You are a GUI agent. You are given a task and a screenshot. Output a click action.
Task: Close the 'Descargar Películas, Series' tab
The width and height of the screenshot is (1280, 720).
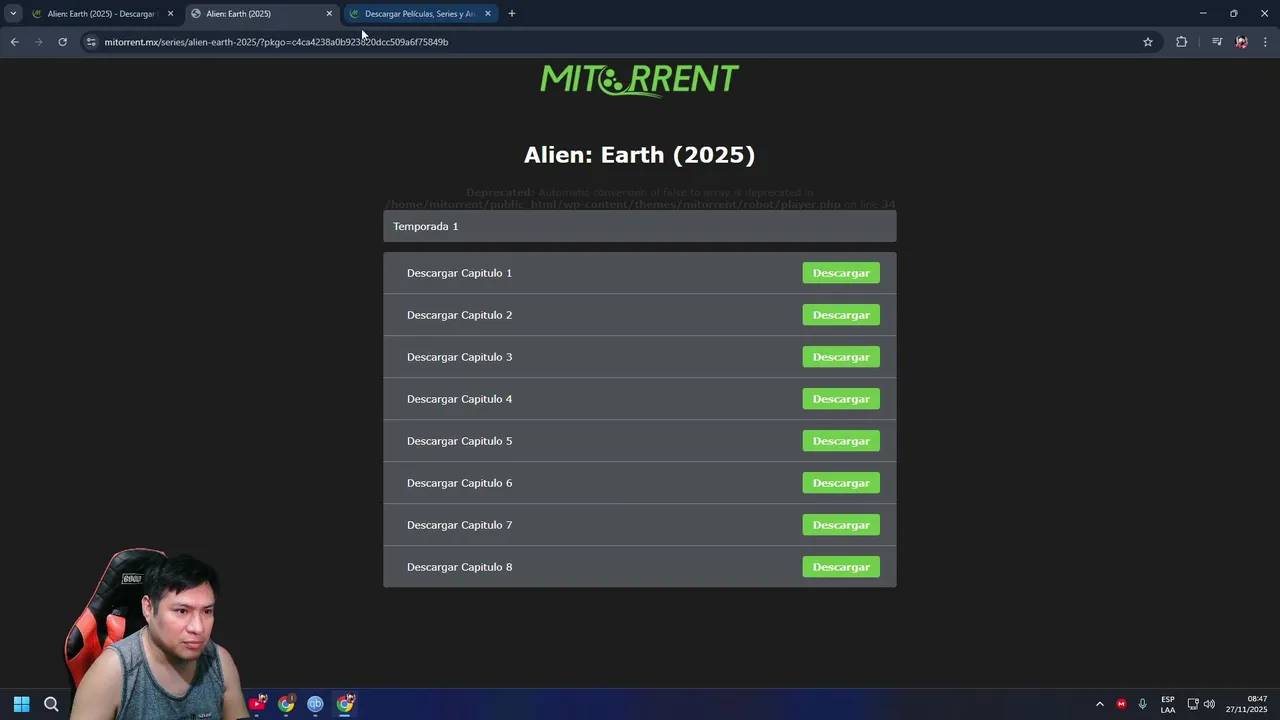click(488, 14)
